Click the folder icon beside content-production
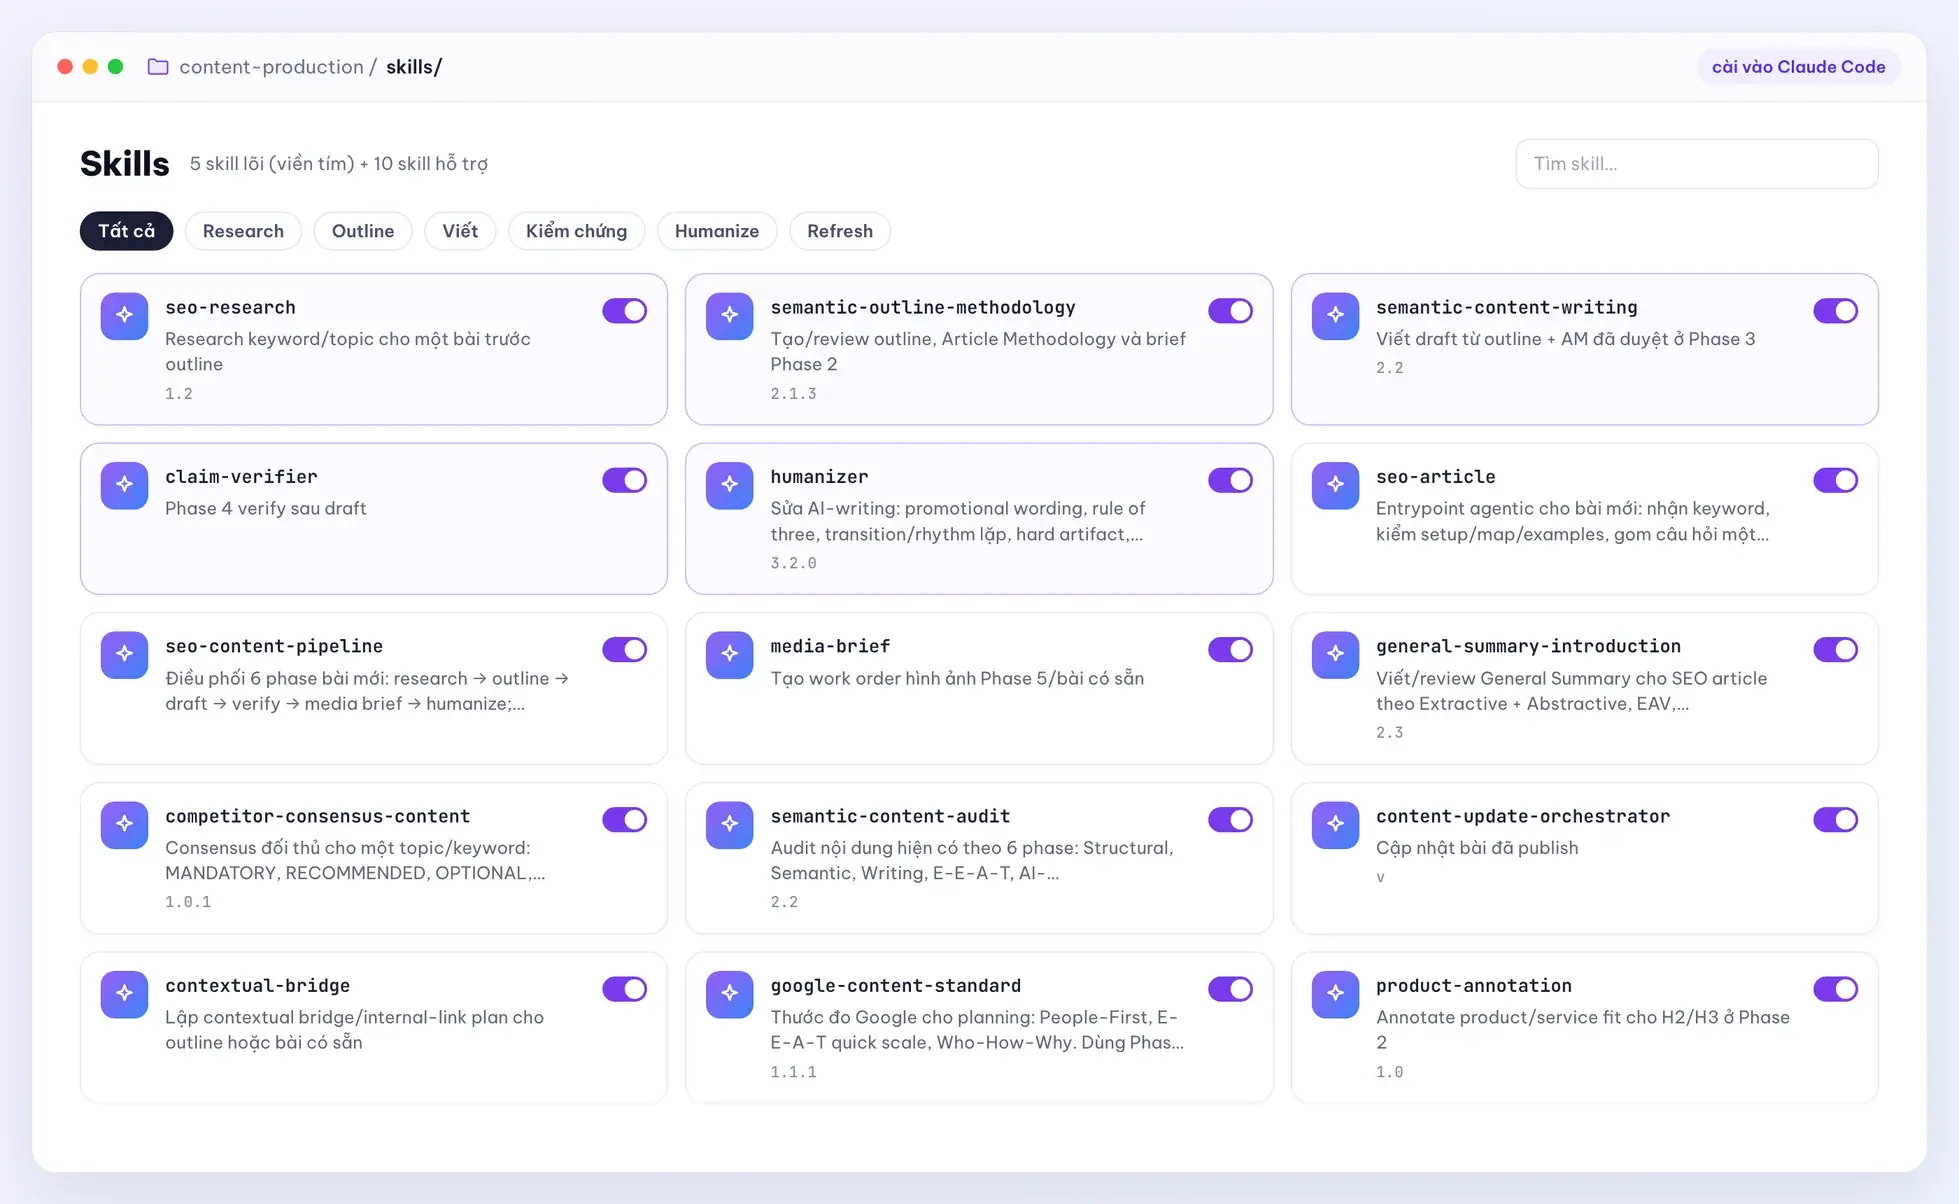The image size is (1959, 1204). point(158,67)
